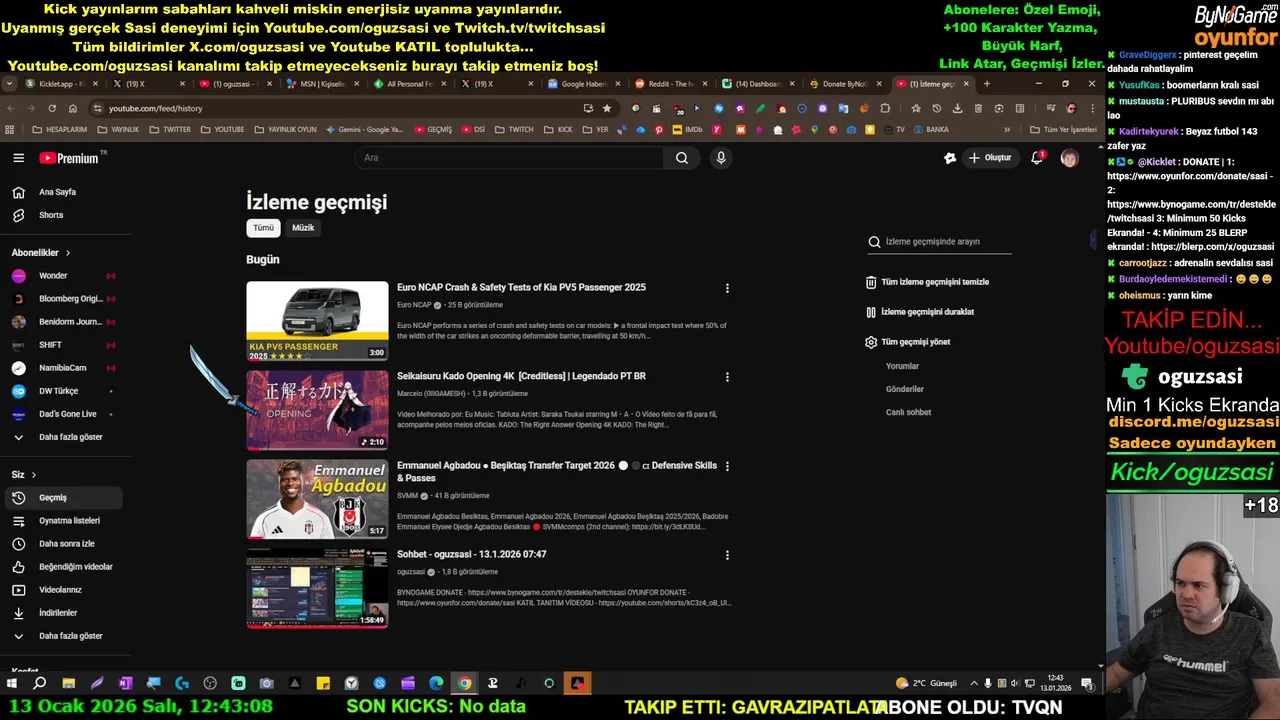Image resolution: width=1280 pixels, height=720 pixels.
Task: Bookmark this page with the star
Action: [606, 108]
